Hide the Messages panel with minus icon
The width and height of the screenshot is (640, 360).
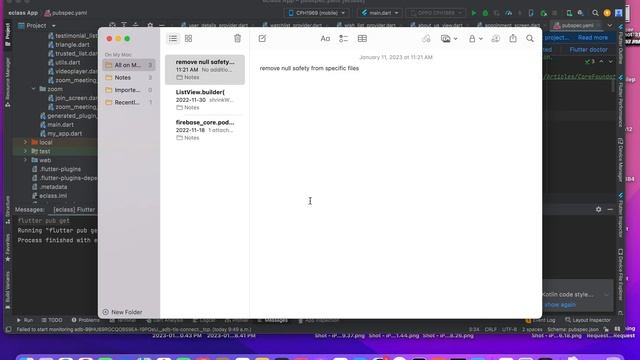[610, 209]
